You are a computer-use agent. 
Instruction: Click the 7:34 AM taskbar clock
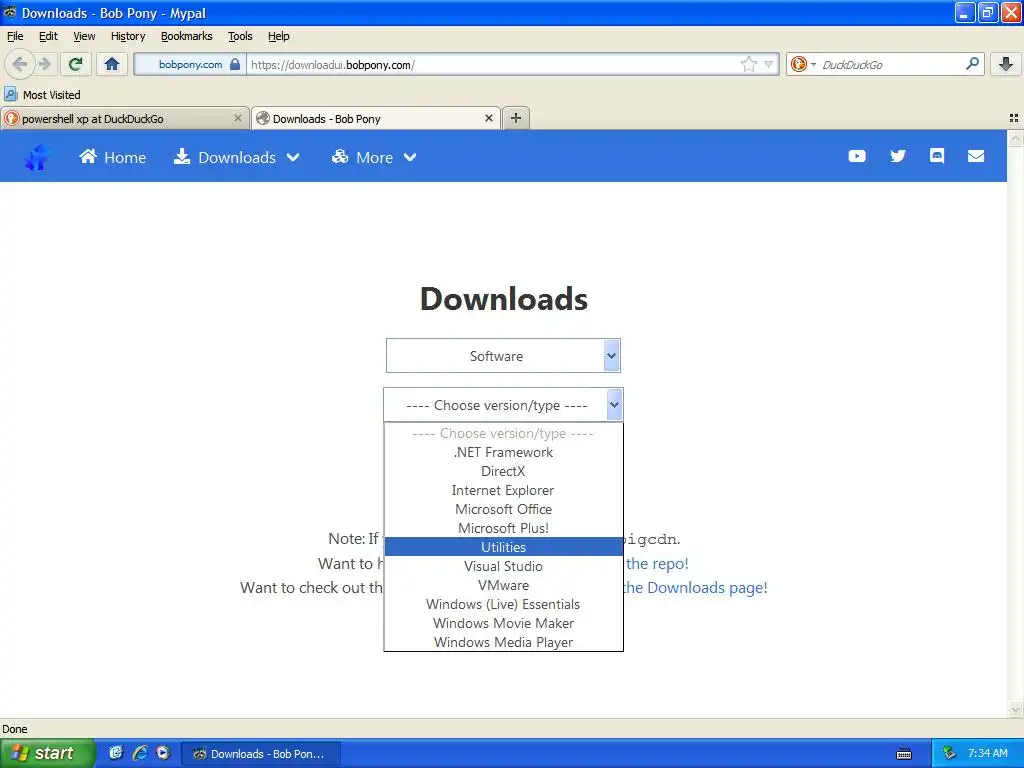(987, 754)
